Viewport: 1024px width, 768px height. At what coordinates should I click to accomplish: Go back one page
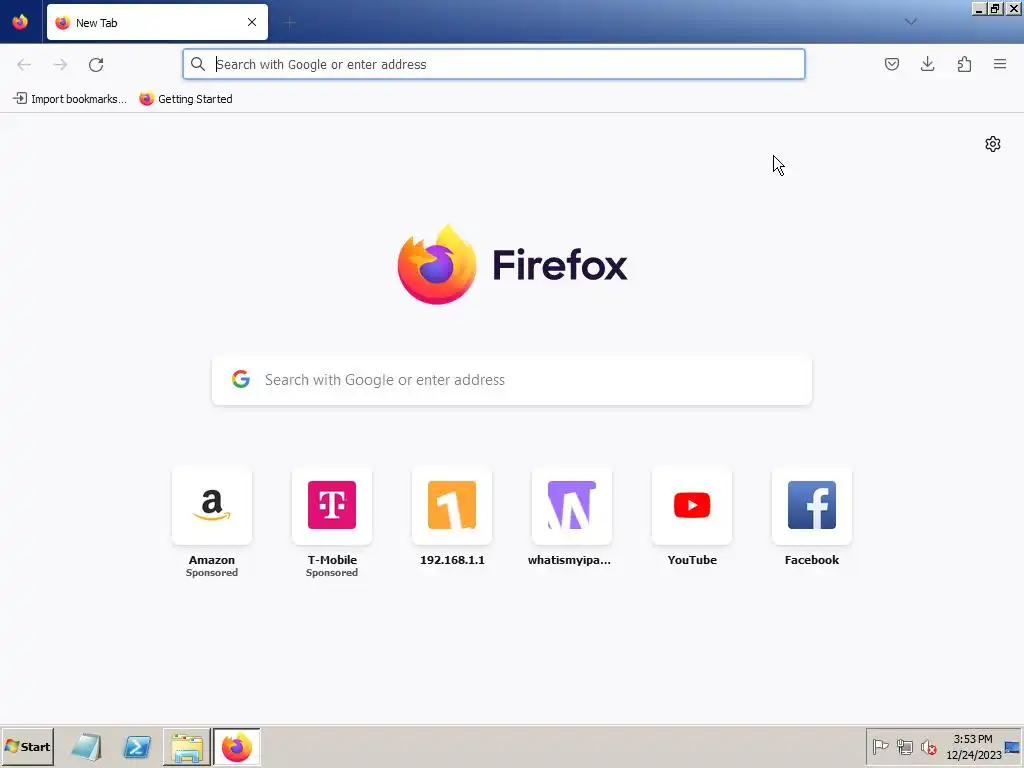coord(24,65)
